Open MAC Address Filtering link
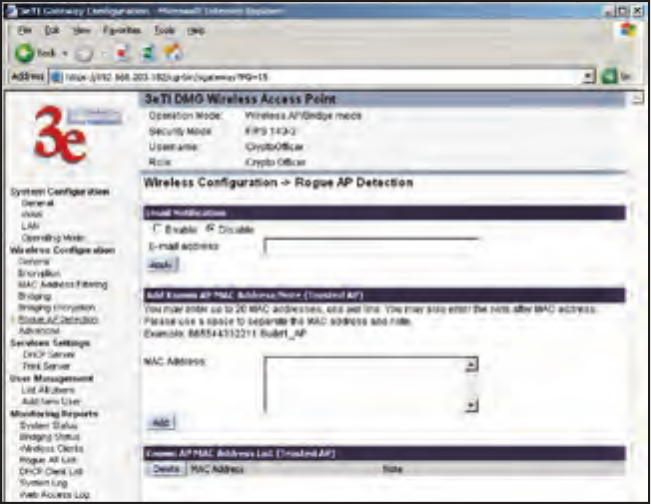The image size is (651, 504). [x=63, y=284]
